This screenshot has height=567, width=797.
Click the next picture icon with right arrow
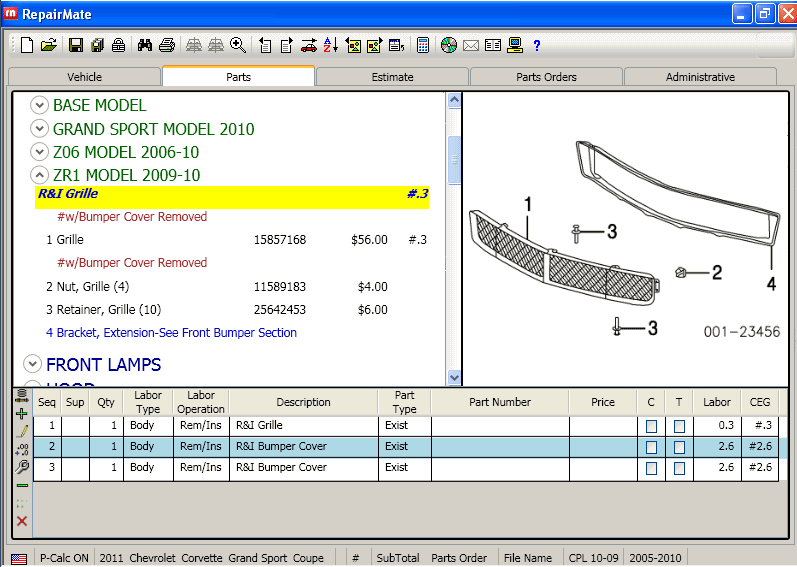click(374, 45)
